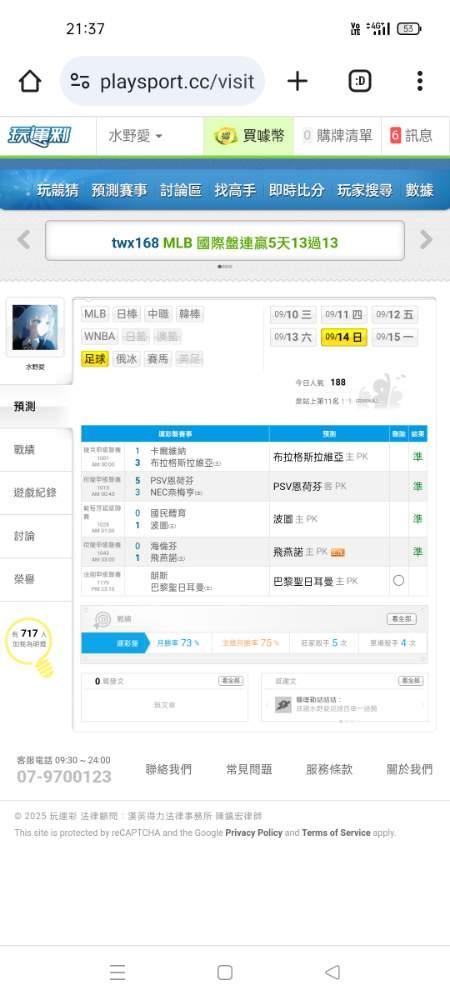Open site info icon in address bar
This screenshot has height=1000, width=450.
tap(80, 81)
